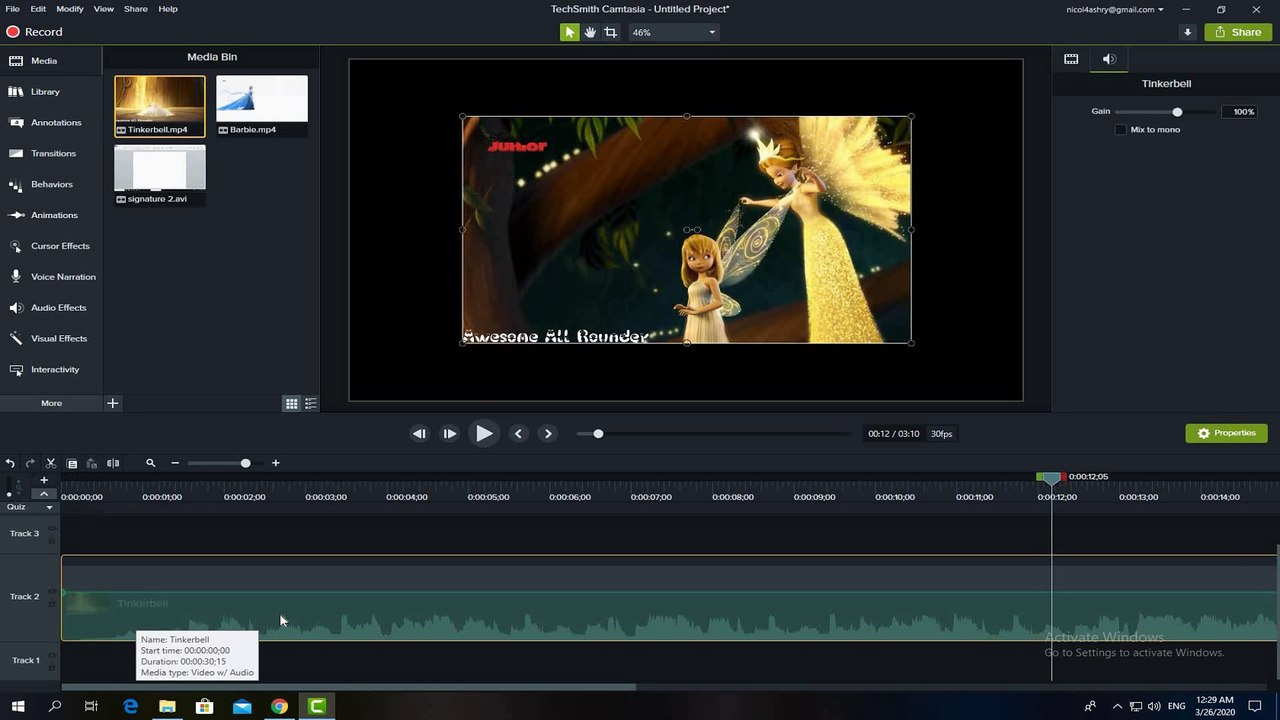Open the Visual Effects tab
The height and width of the screenshot is (720, 1280).
click(x=51, y=339)
